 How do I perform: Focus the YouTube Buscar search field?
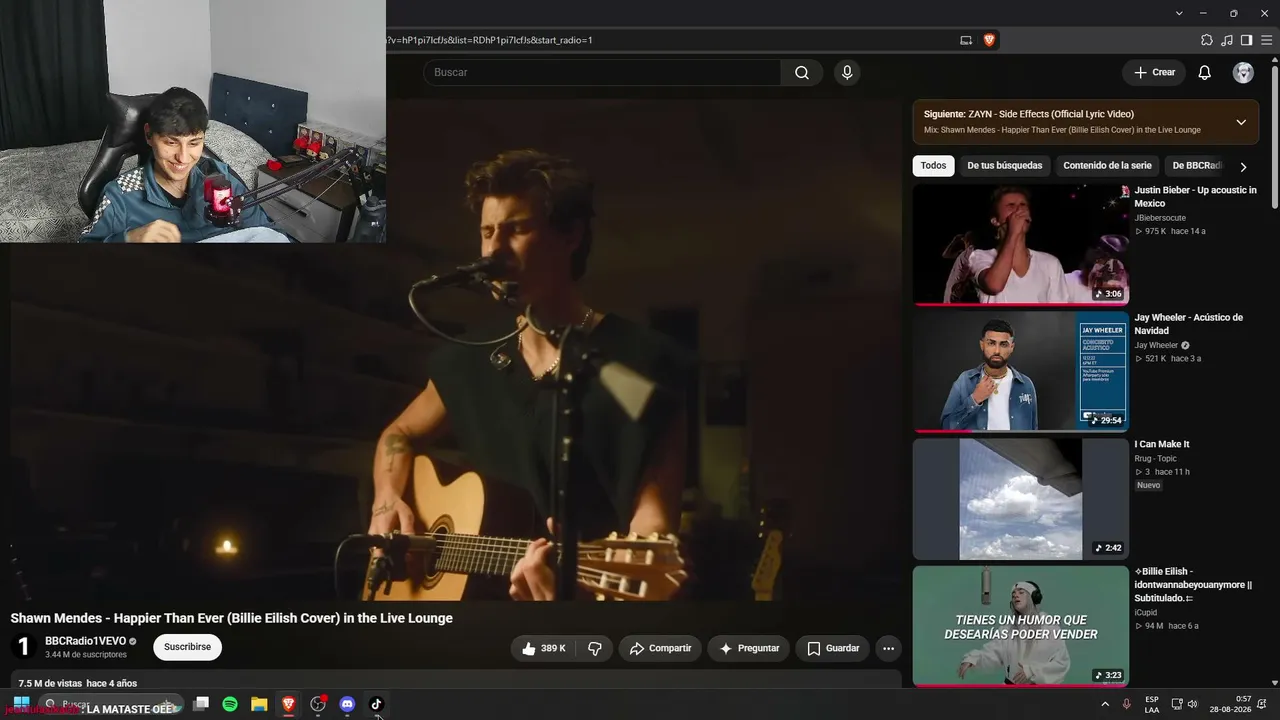tap(602, 72)
